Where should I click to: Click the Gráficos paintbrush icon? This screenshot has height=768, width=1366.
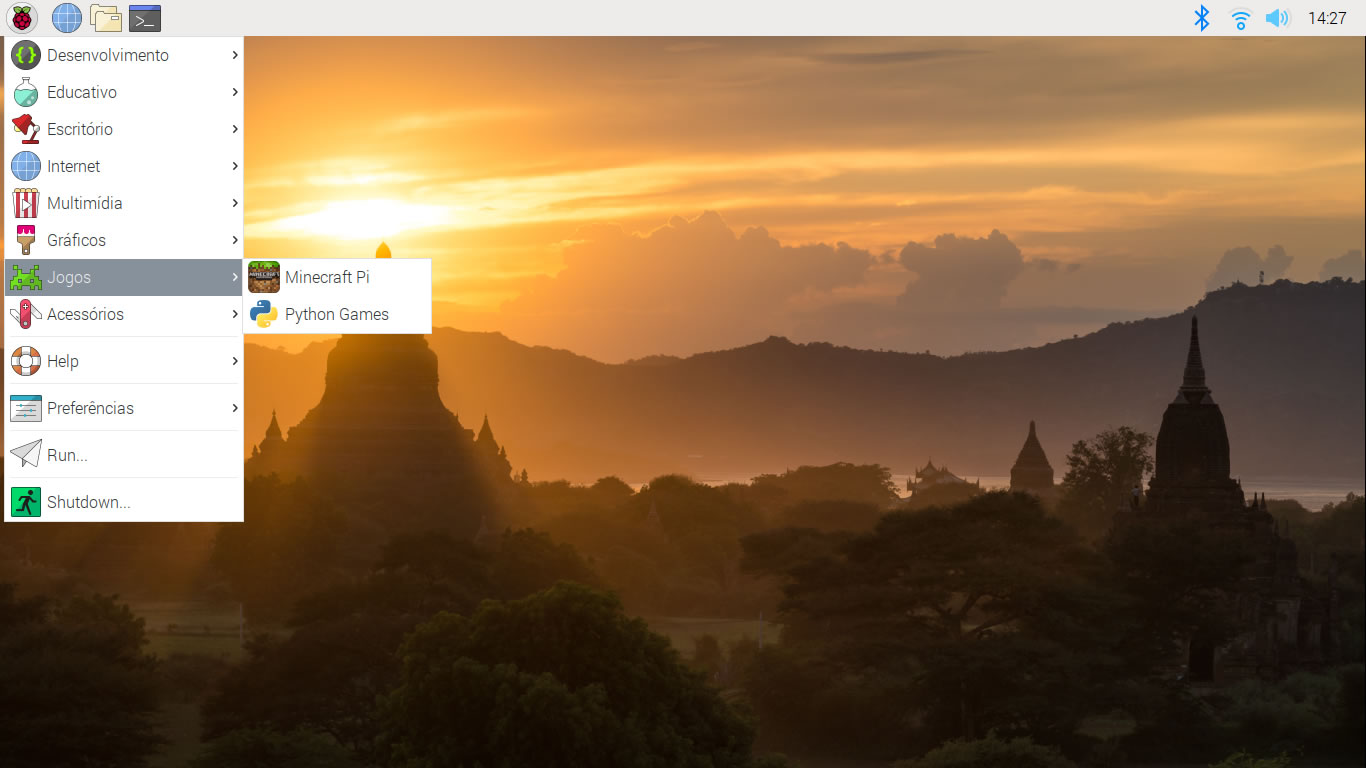tap(26, 240)
